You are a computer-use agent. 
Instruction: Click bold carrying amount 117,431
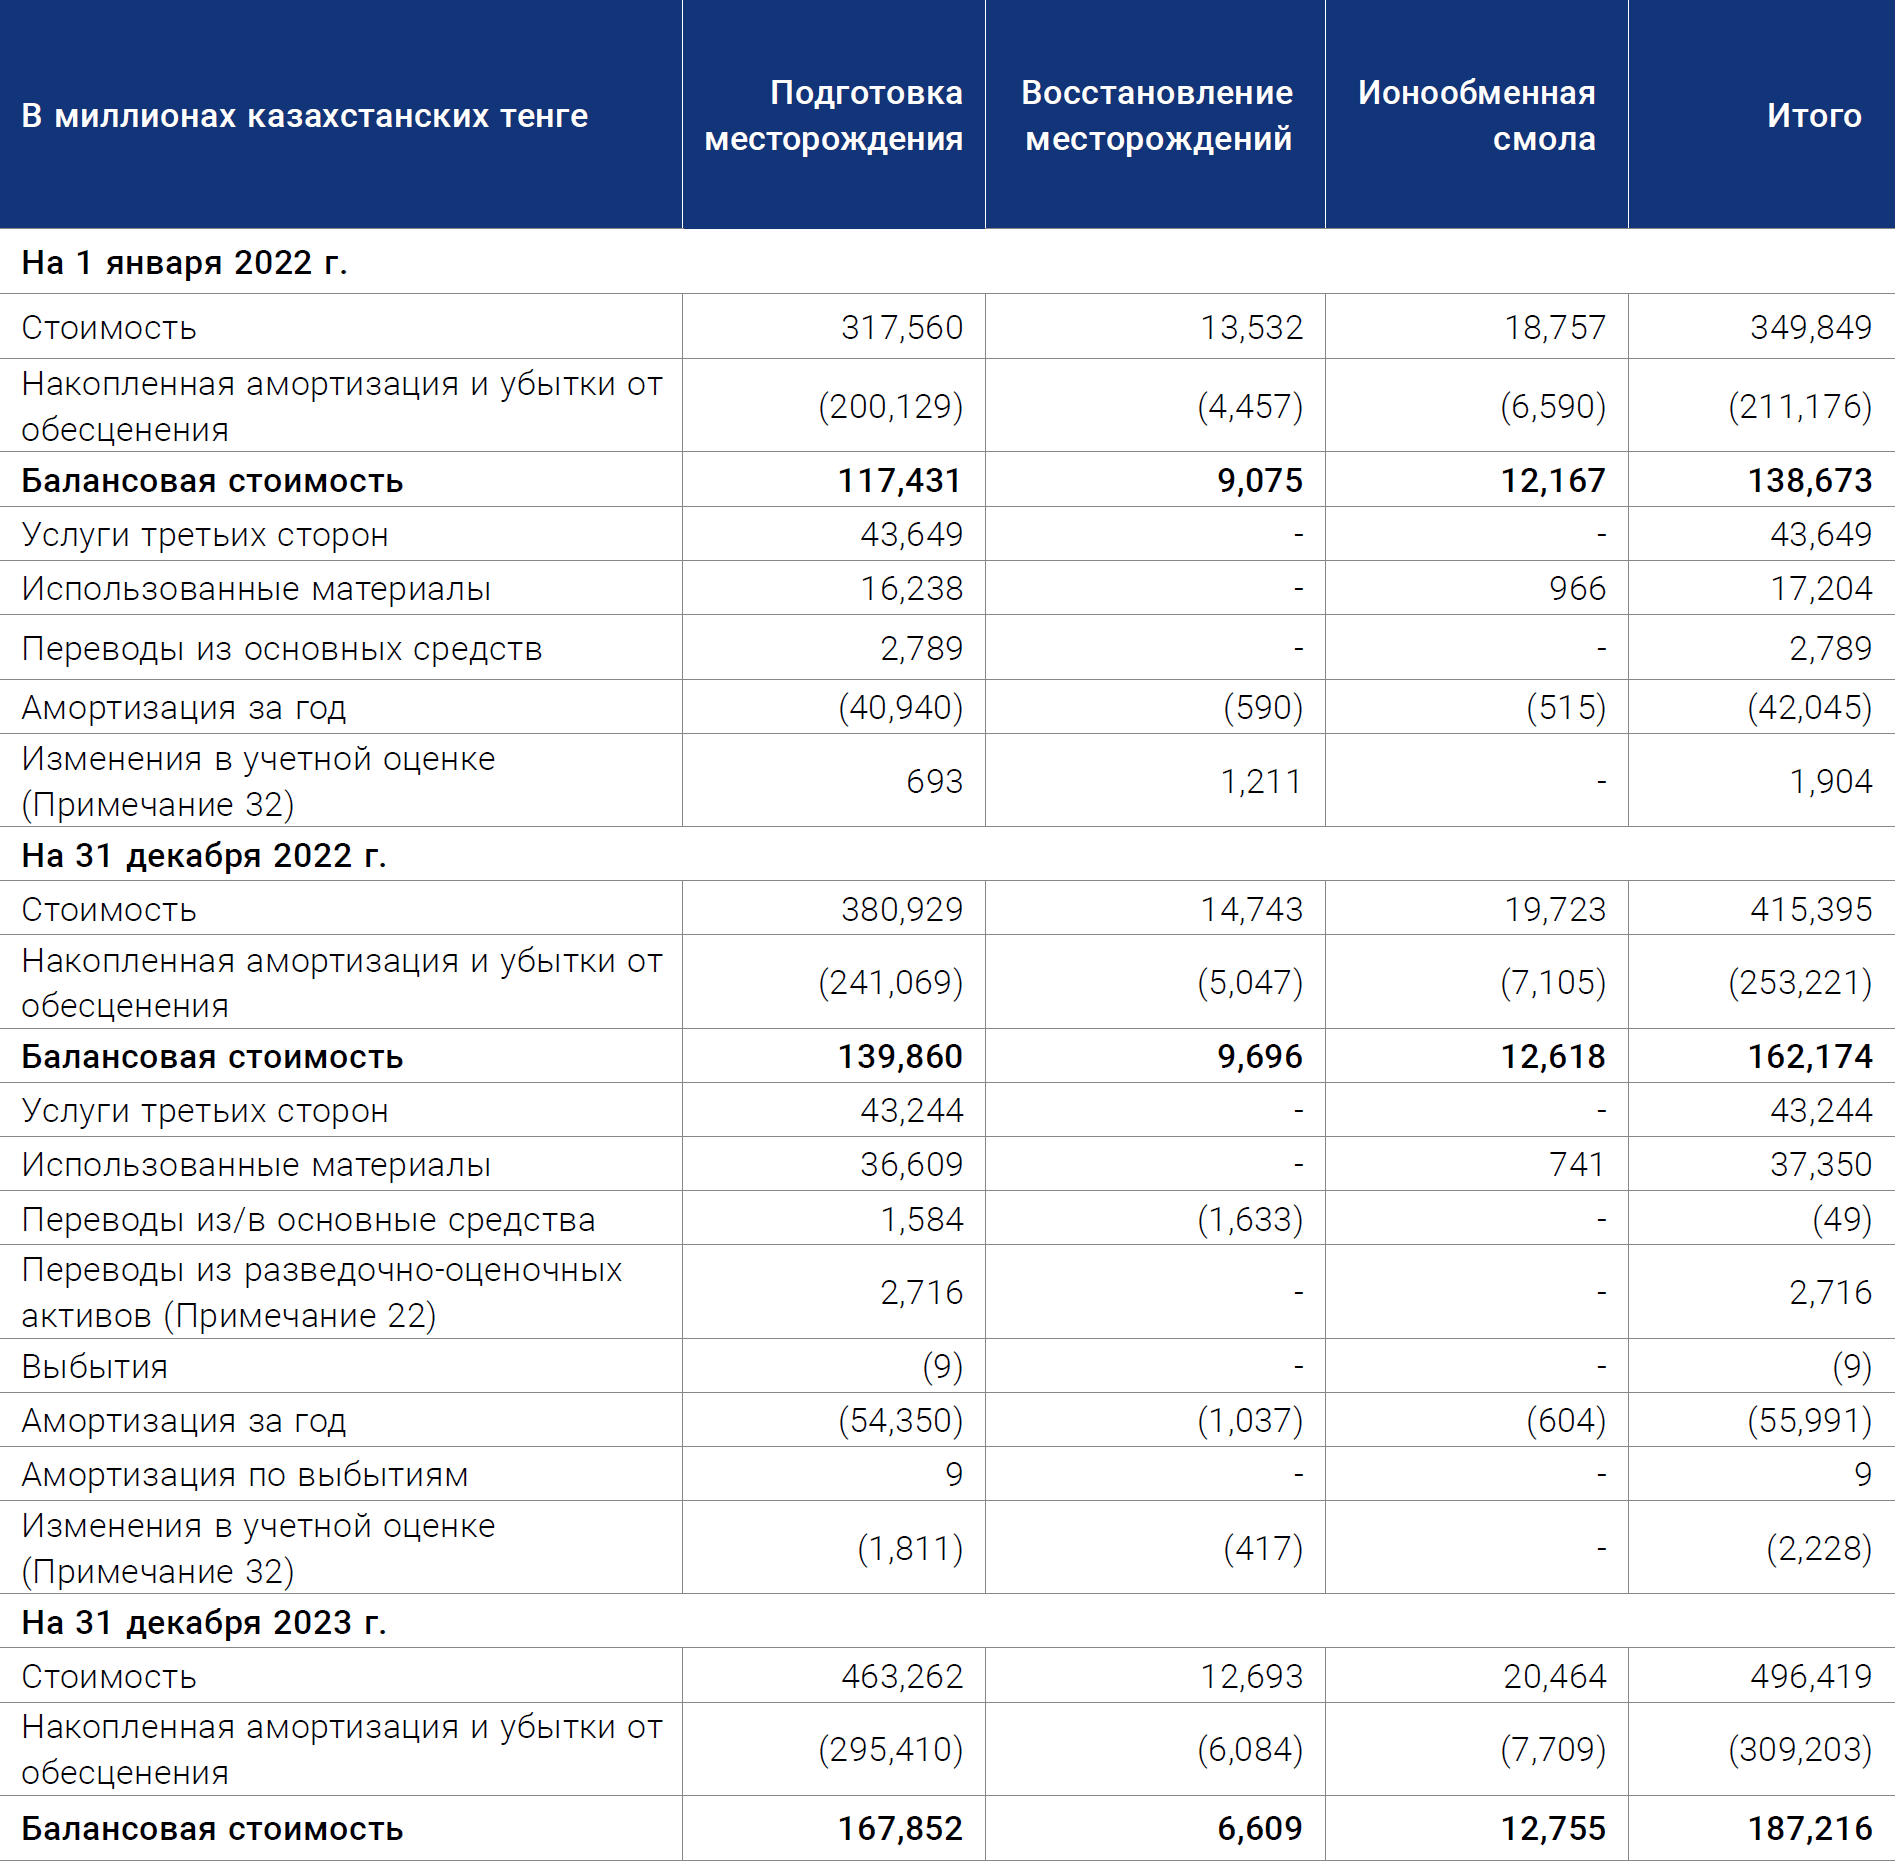click(900, 481)
